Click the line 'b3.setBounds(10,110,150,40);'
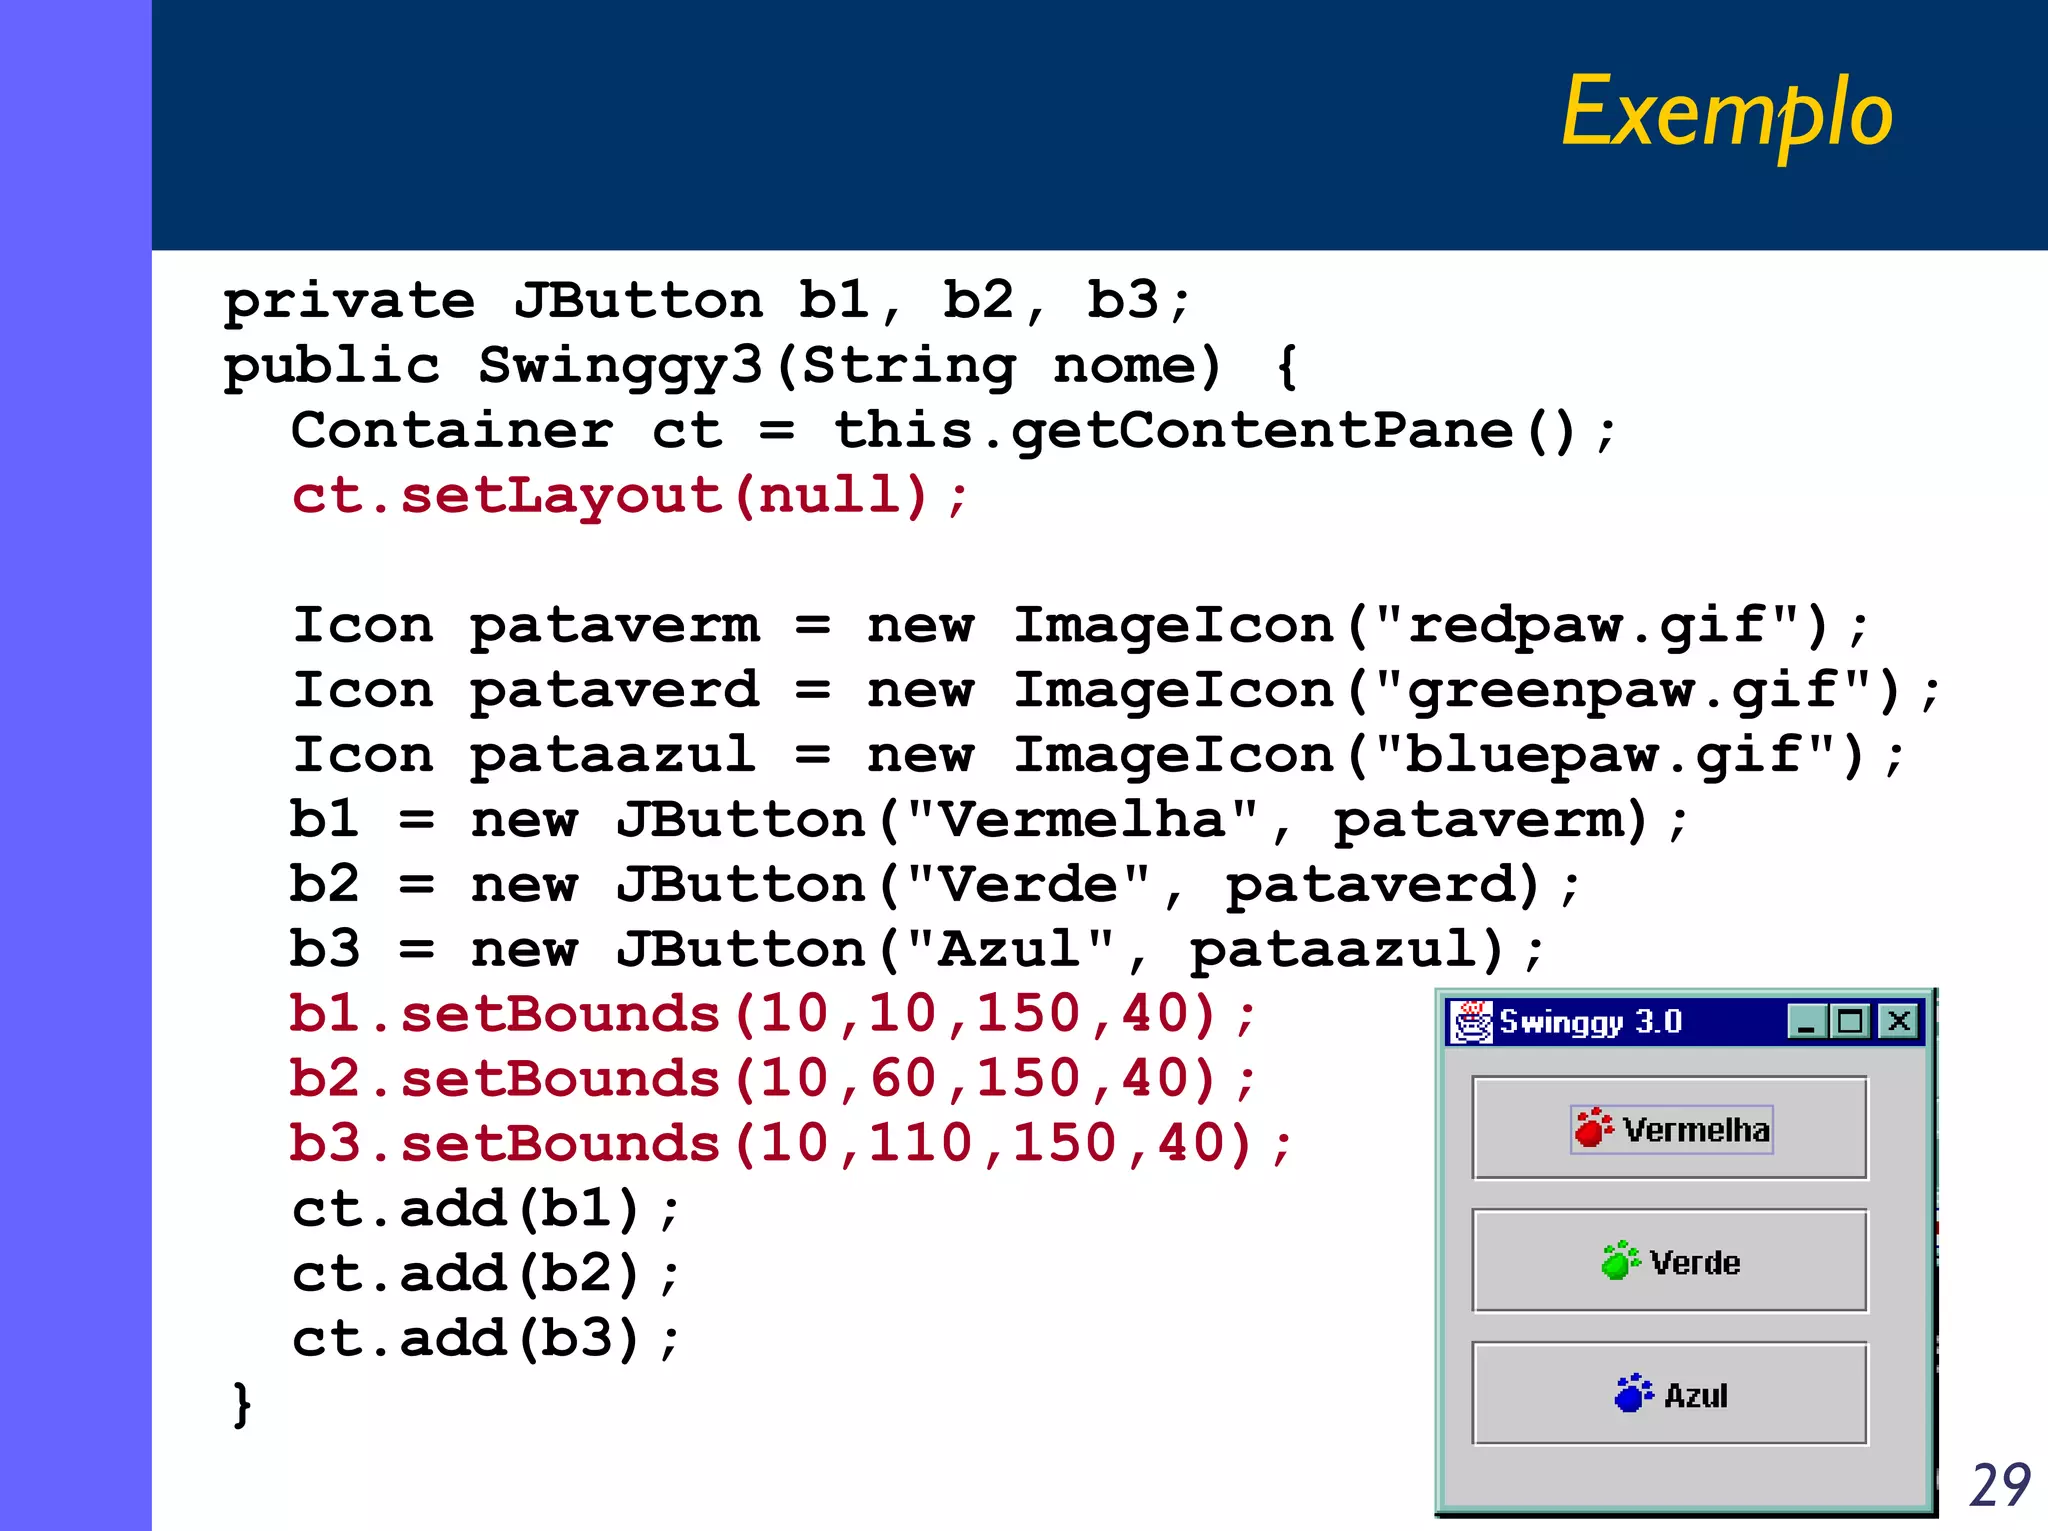Viewport: 2048px width, 1531px height. point(791,1145)
